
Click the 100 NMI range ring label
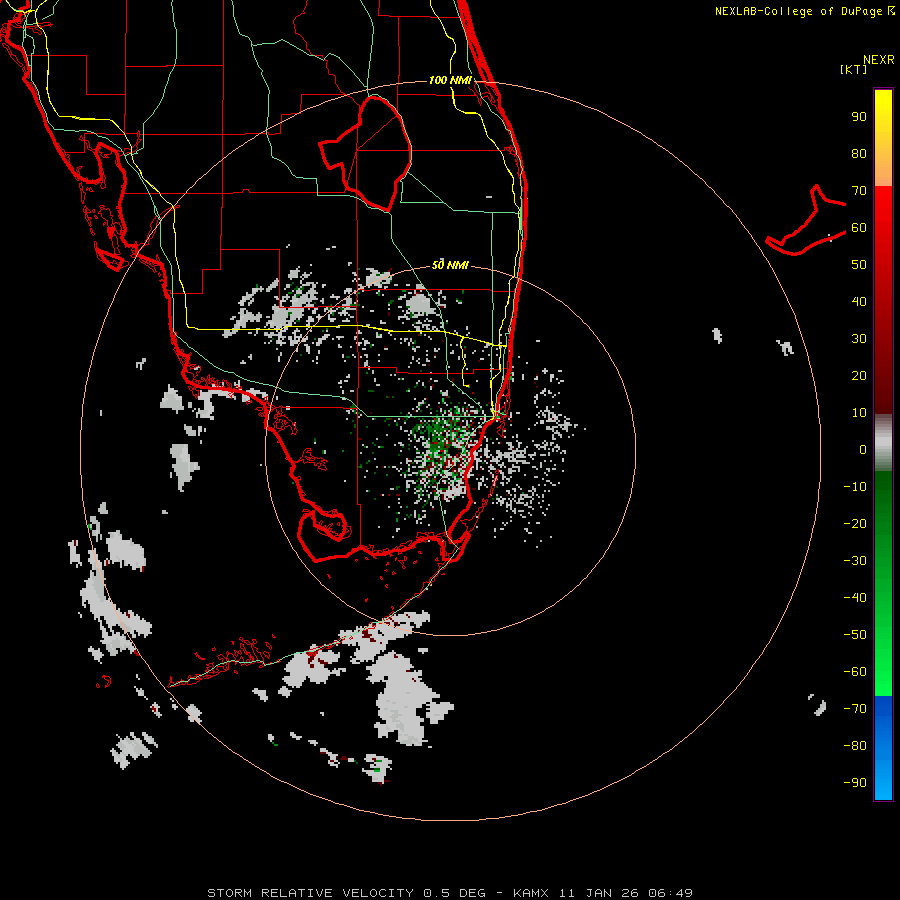click(x=450, y=80)
